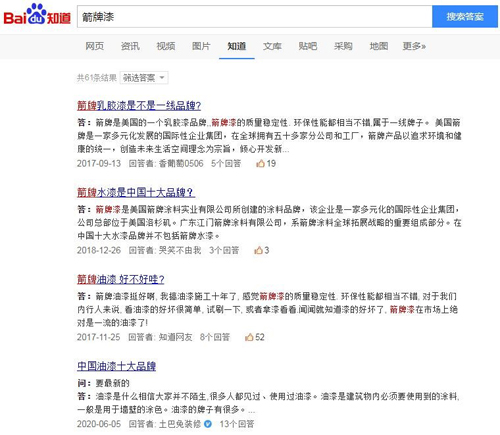This screenshot has height=435, width=500.
Task: Click the 搜索答案 search button
Action: click(x=465, y=16)
